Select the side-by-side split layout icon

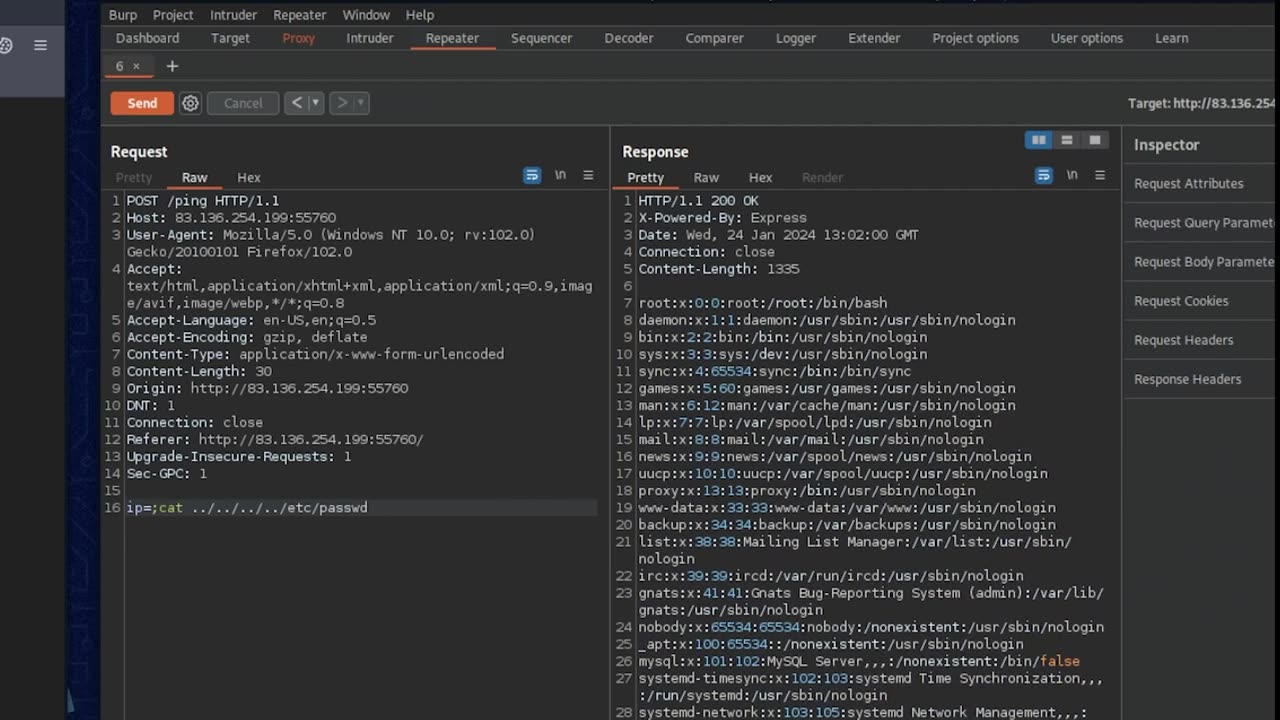point(1039,140)
